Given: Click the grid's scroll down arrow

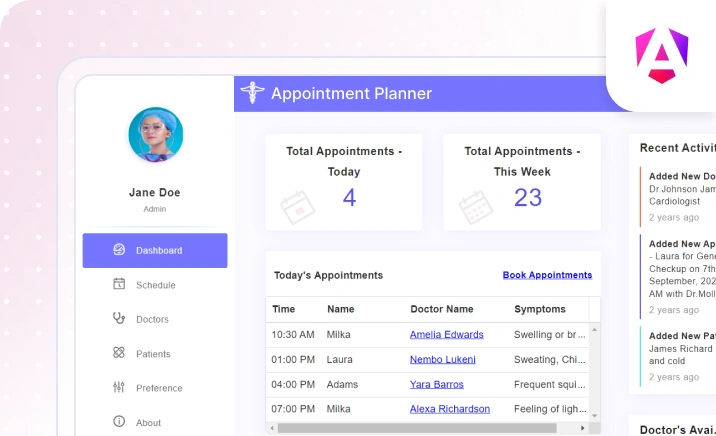Looking at the screenshot, I should 595,415.
